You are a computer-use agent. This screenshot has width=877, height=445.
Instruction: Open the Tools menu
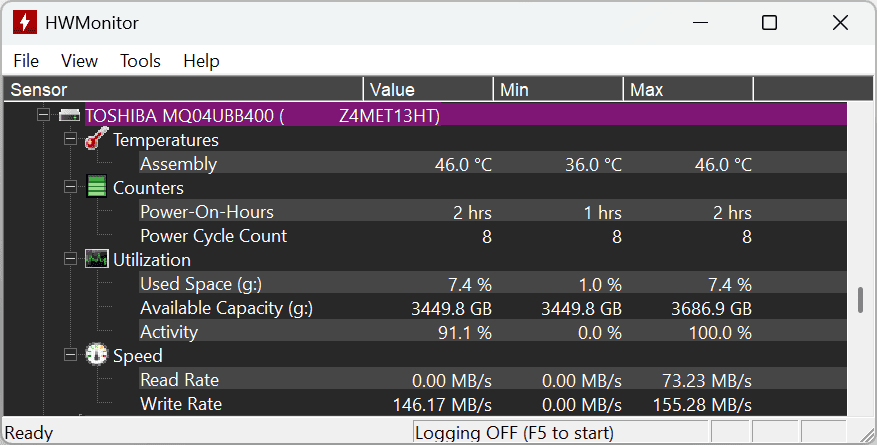click(140, 60)
